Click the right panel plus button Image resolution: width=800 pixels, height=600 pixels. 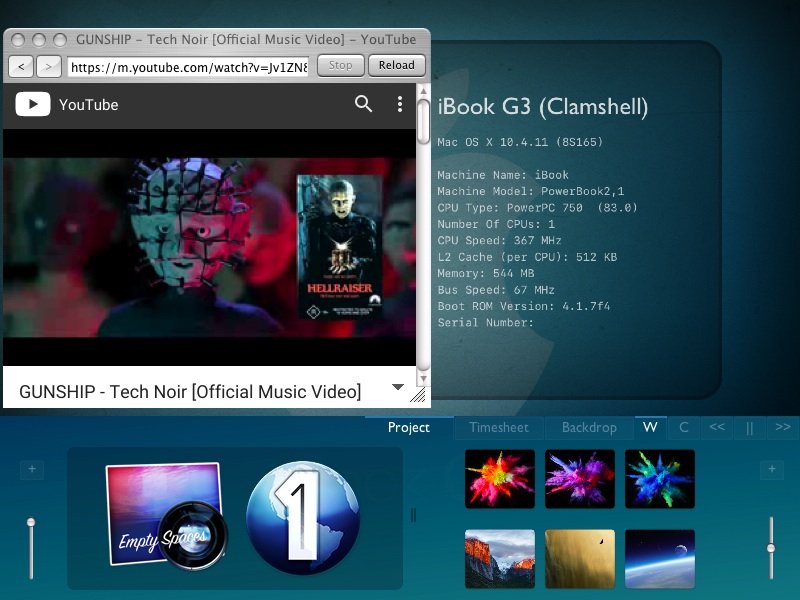tap(772, 469)
